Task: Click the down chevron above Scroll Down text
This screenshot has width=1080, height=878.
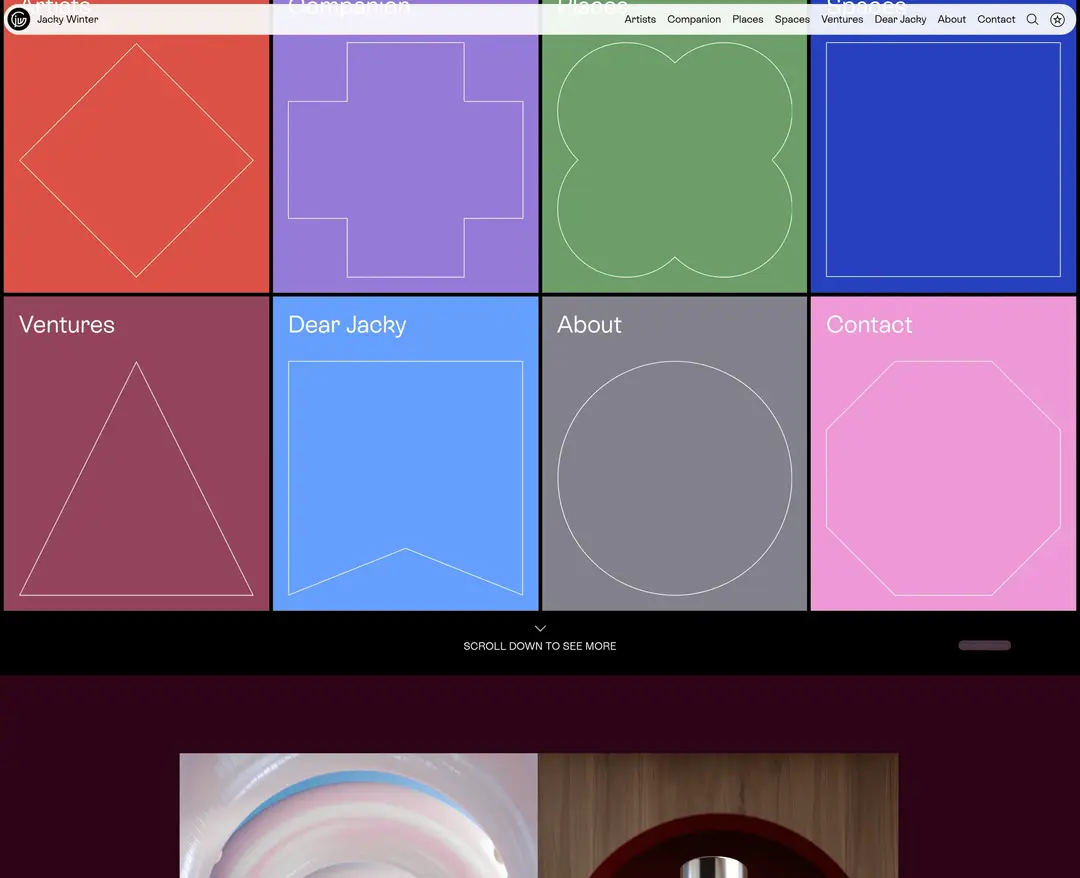Action: [540, 628]
